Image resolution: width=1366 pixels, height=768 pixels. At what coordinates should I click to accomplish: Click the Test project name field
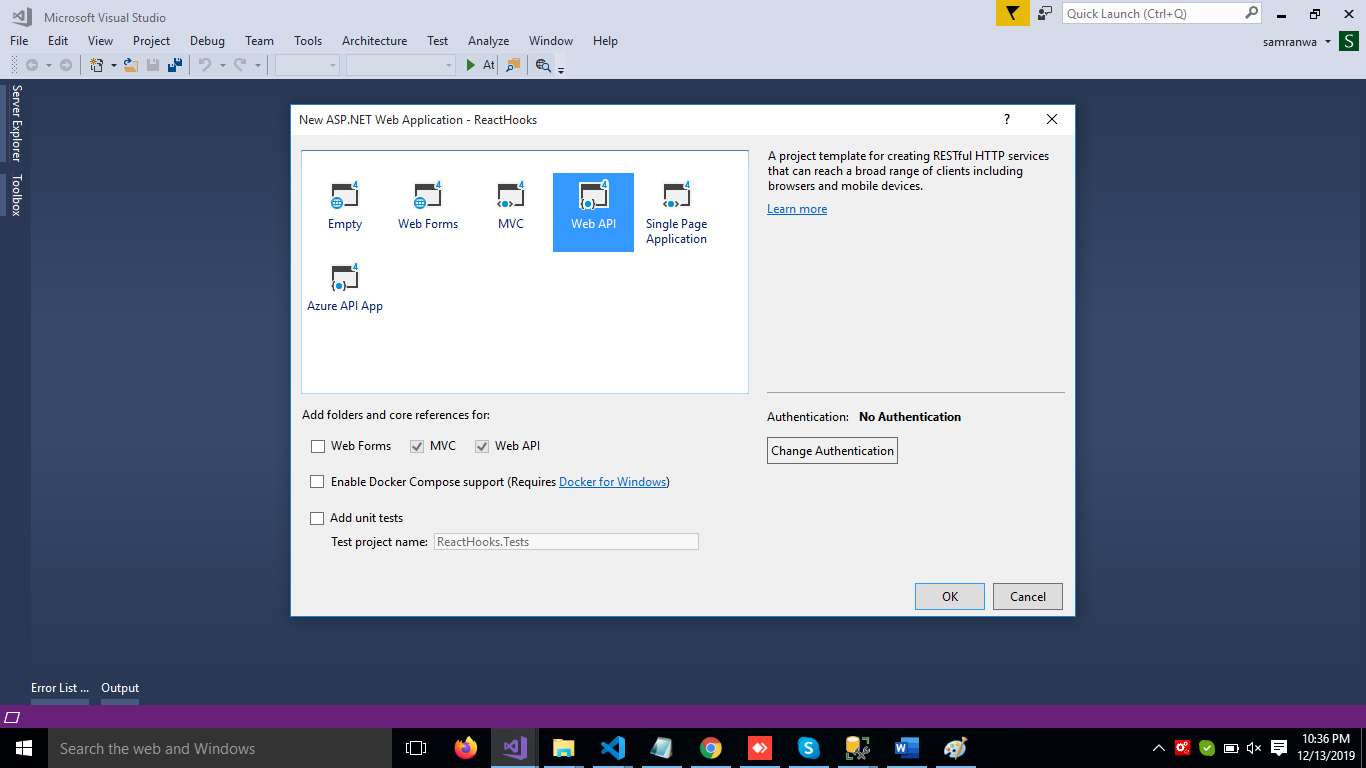[566, 542]
